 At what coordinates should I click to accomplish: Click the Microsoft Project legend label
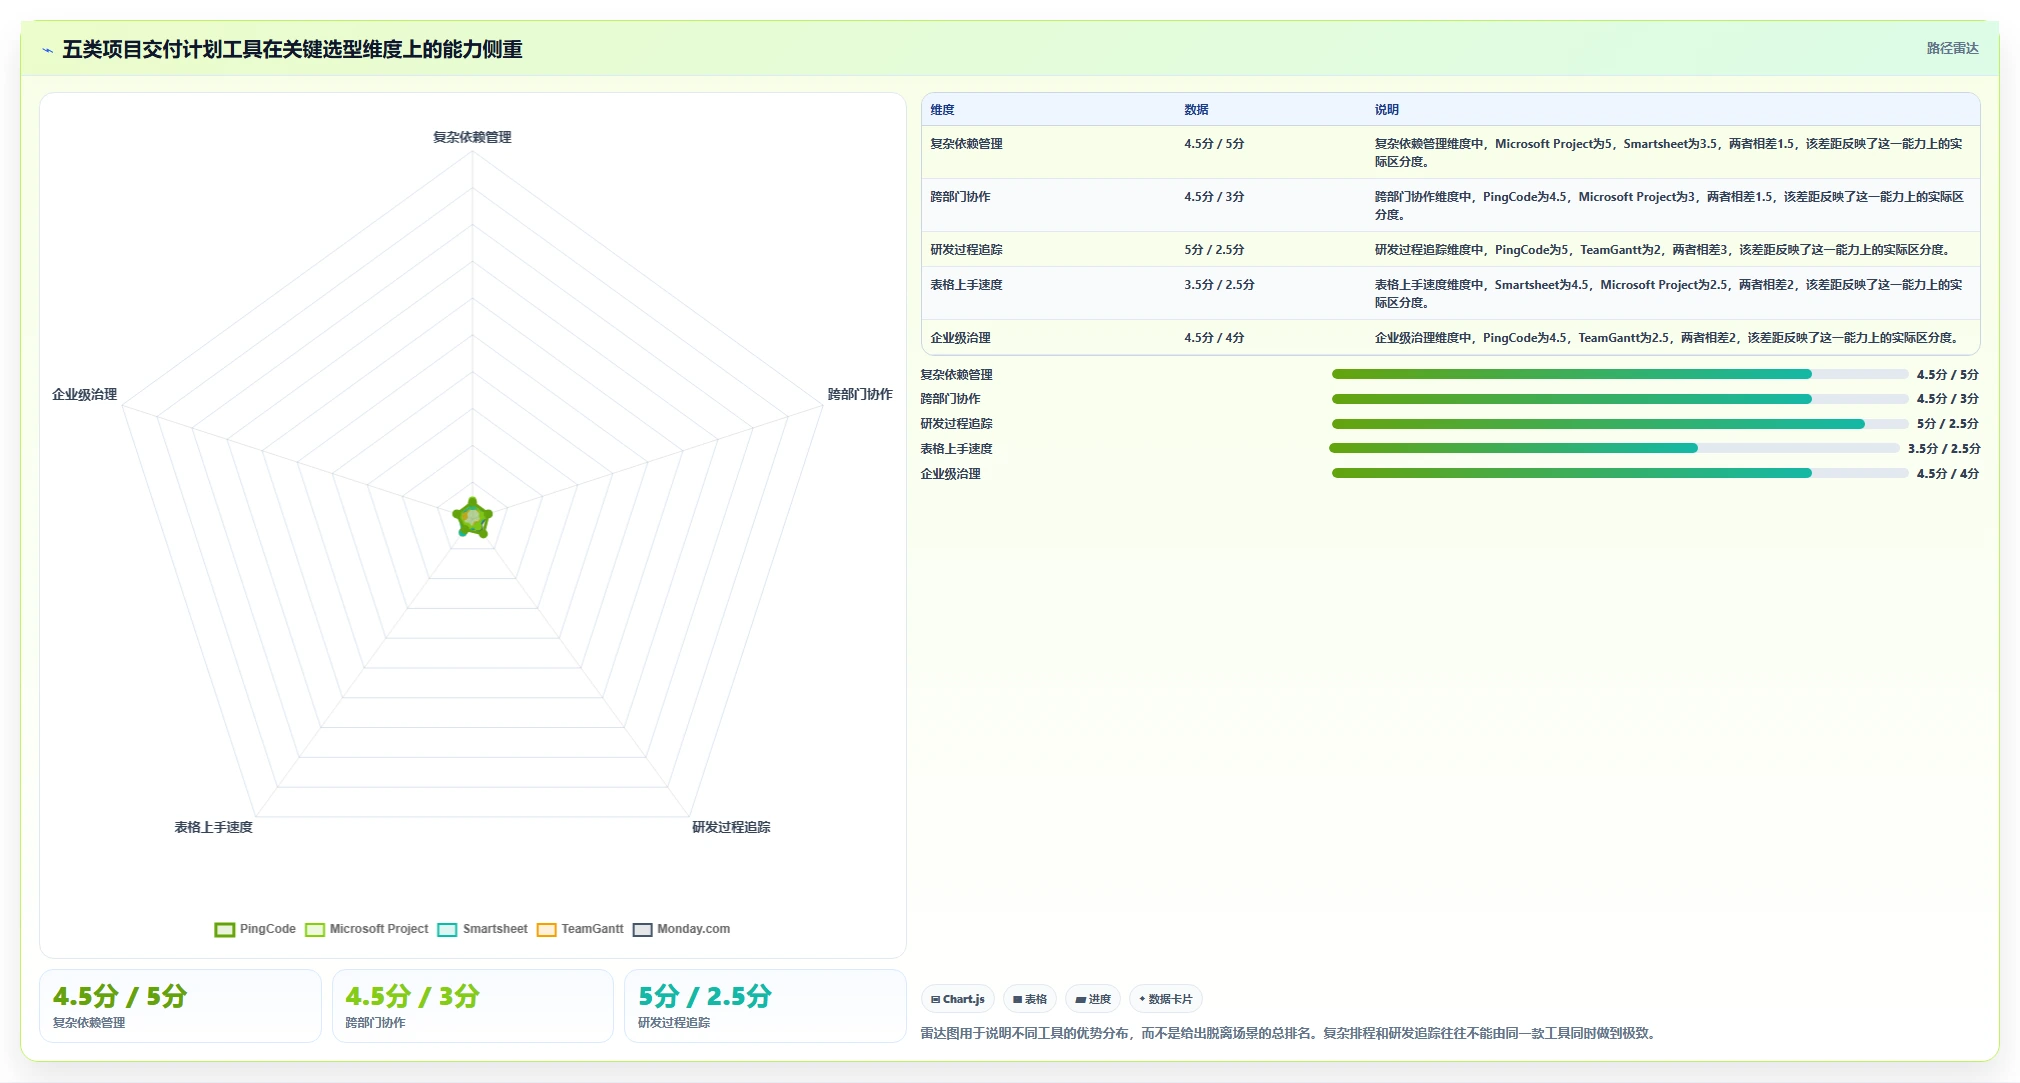pos(379,929)
